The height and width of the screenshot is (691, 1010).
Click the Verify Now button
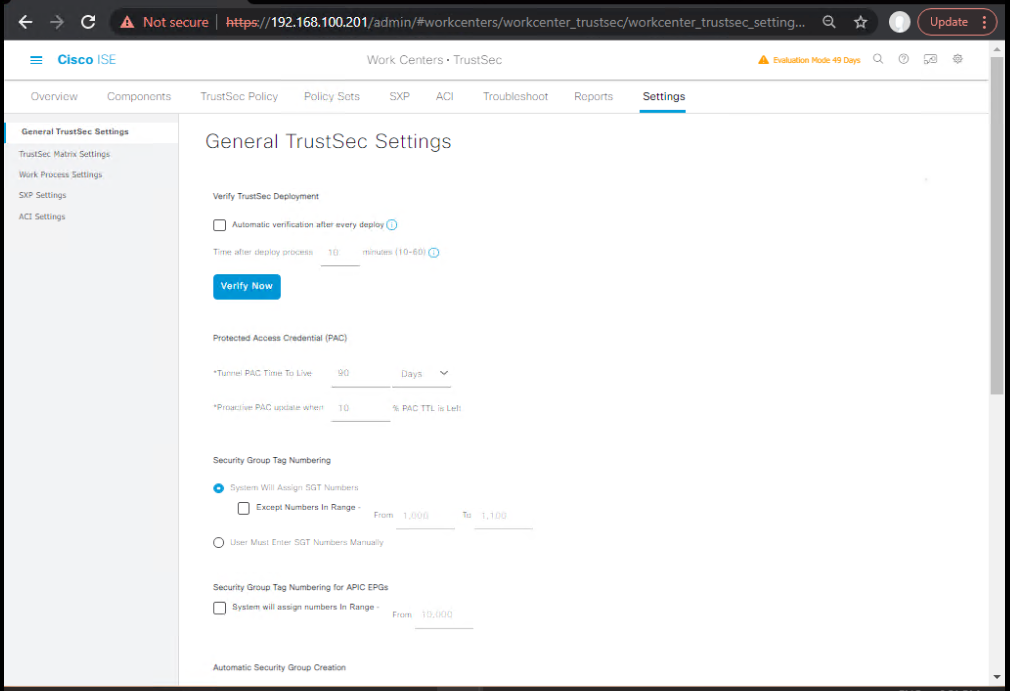coord(247,287)
